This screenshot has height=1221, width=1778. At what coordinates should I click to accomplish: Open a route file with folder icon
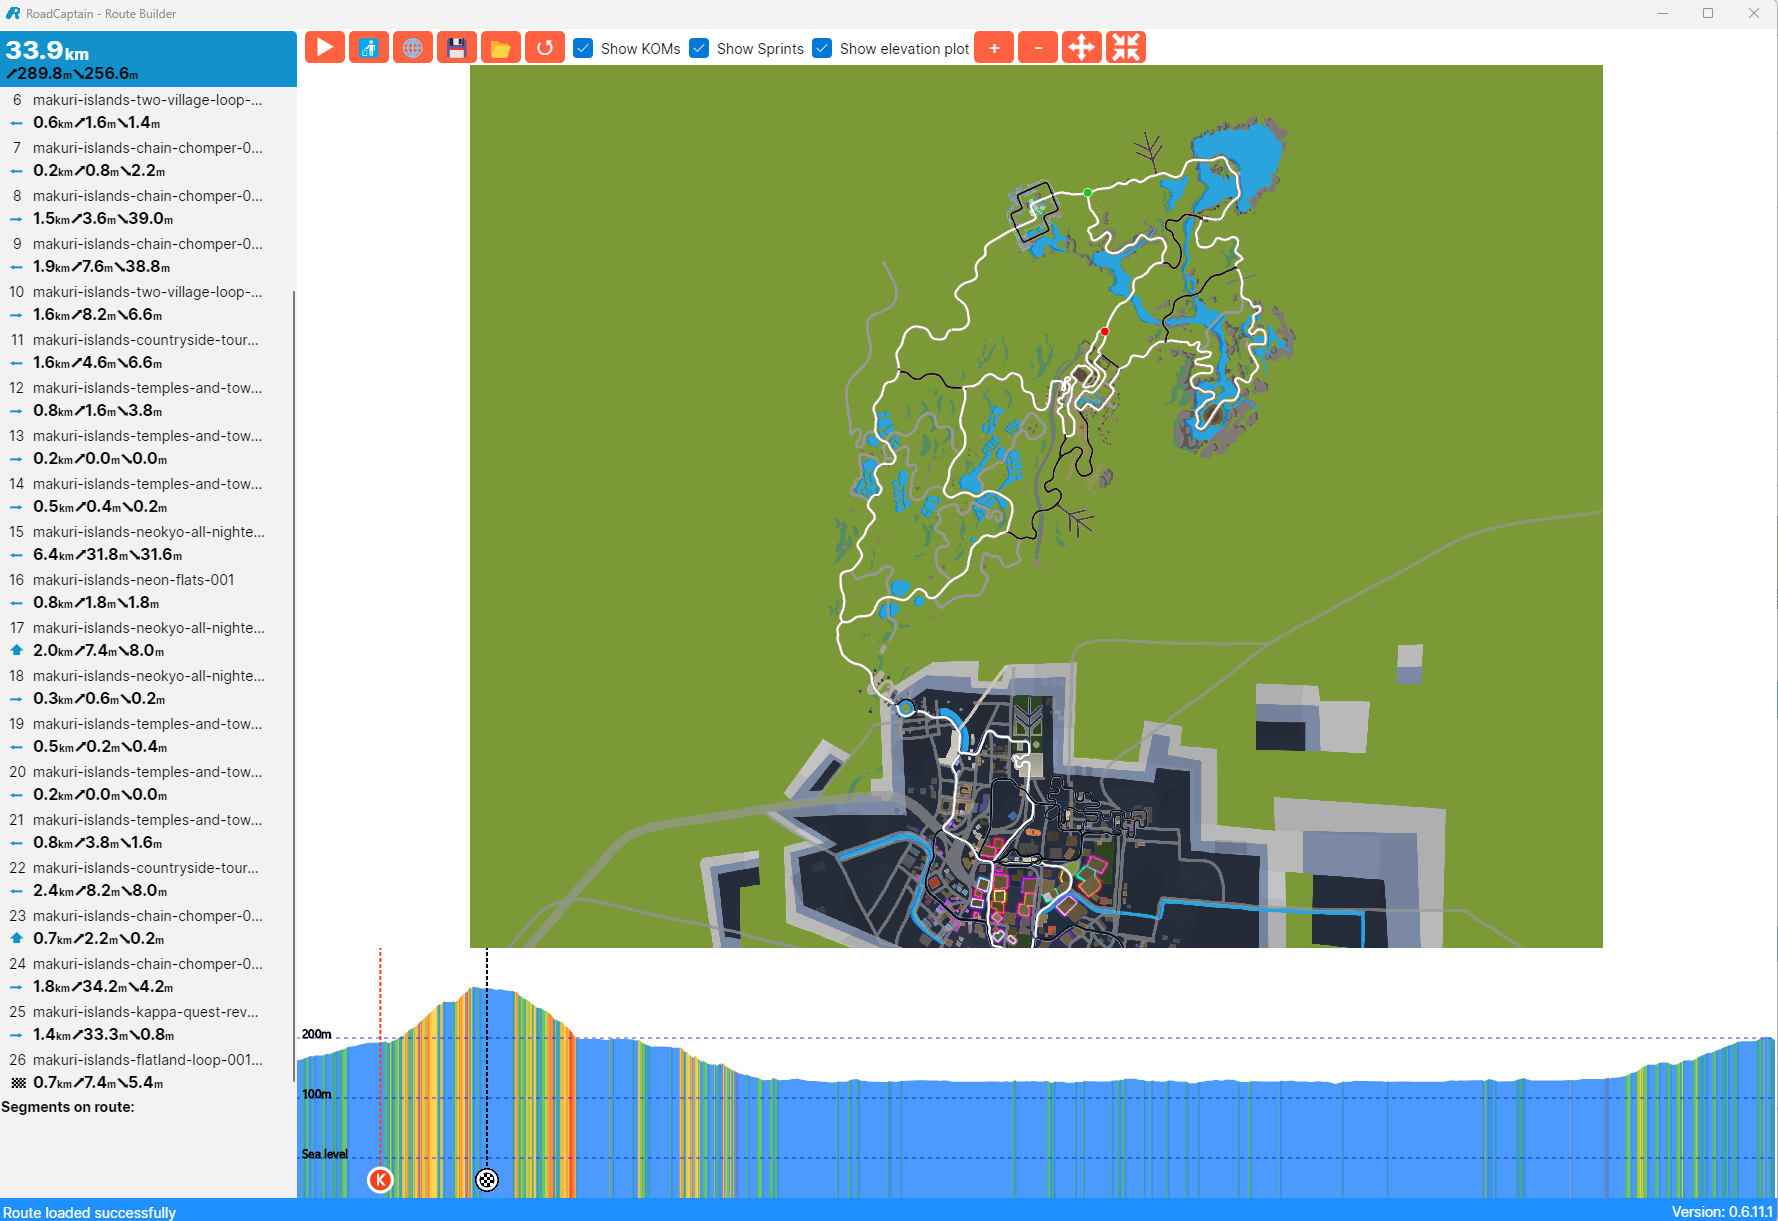[500, 48]
